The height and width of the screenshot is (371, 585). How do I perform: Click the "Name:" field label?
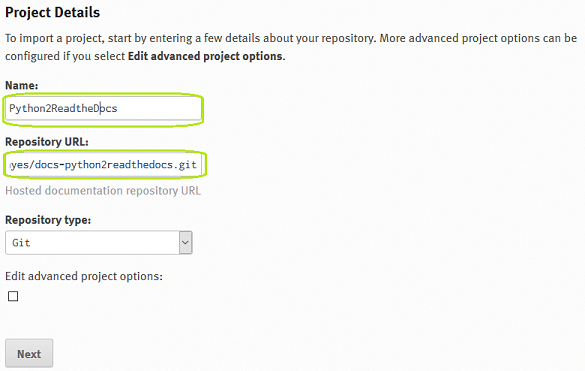[x=22, y=85]
